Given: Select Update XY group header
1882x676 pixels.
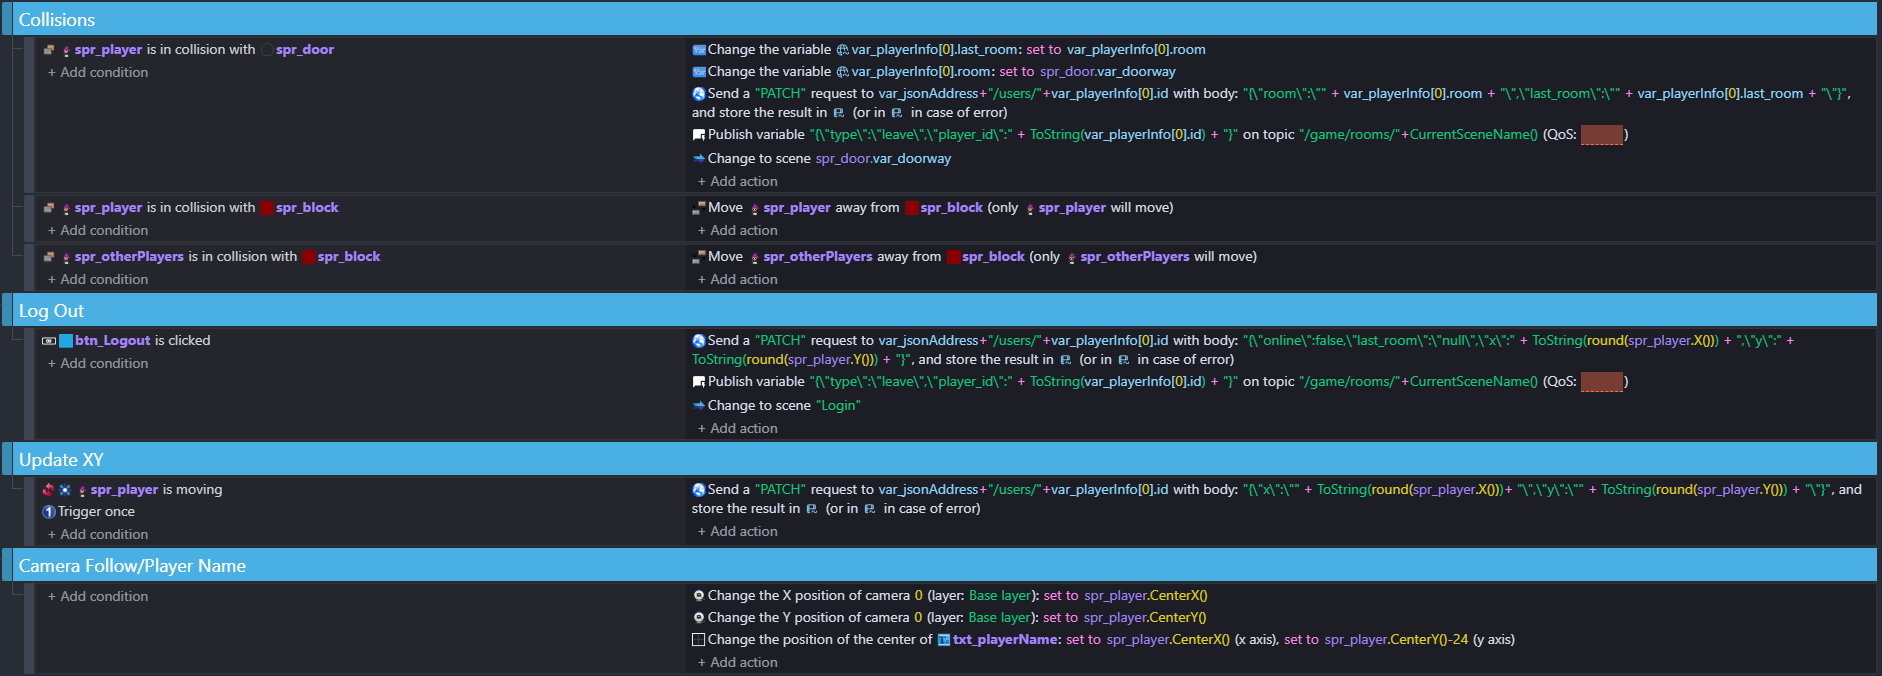Looking at the screenshot, I should 946,459.
